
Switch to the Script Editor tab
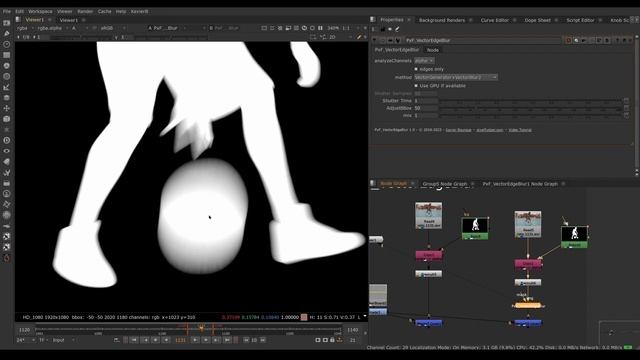(x=580, y=20)
